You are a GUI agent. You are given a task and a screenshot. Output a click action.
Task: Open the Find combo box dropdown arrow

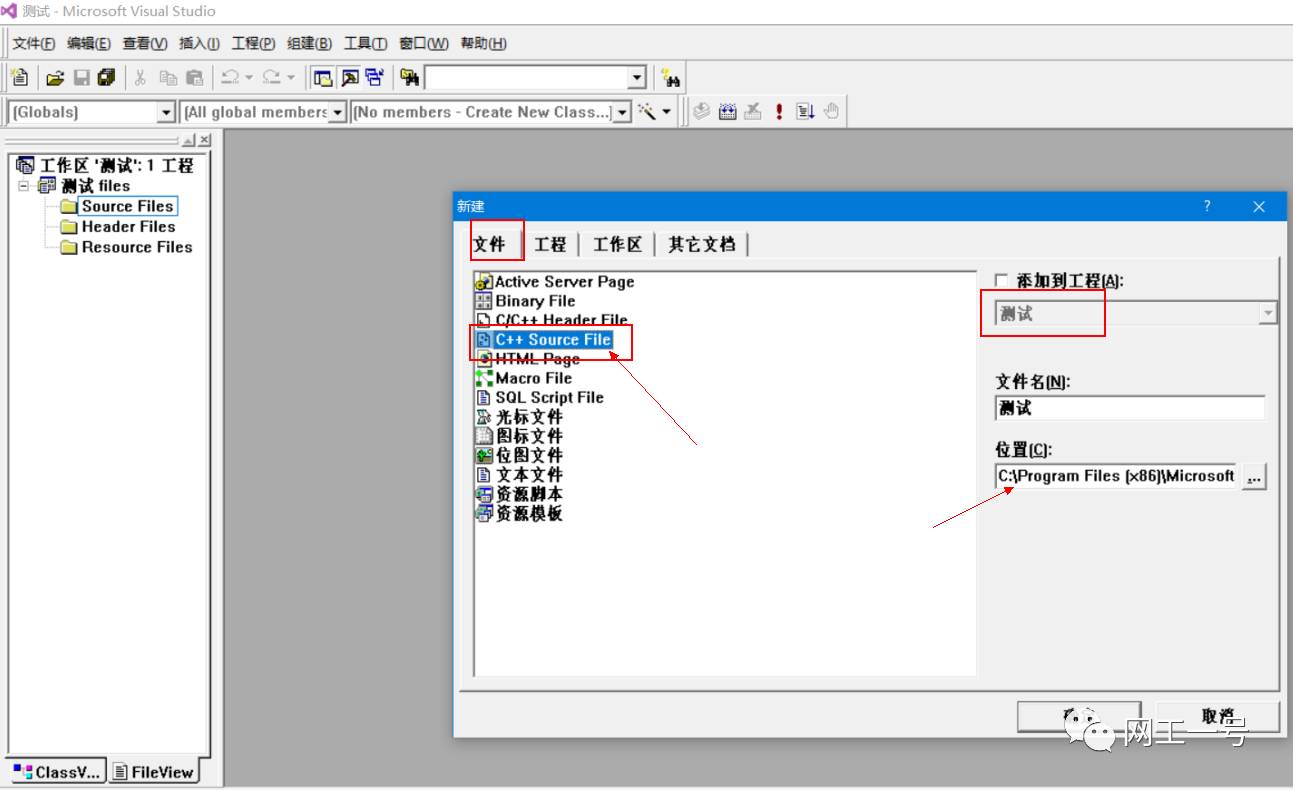(637, 78)
